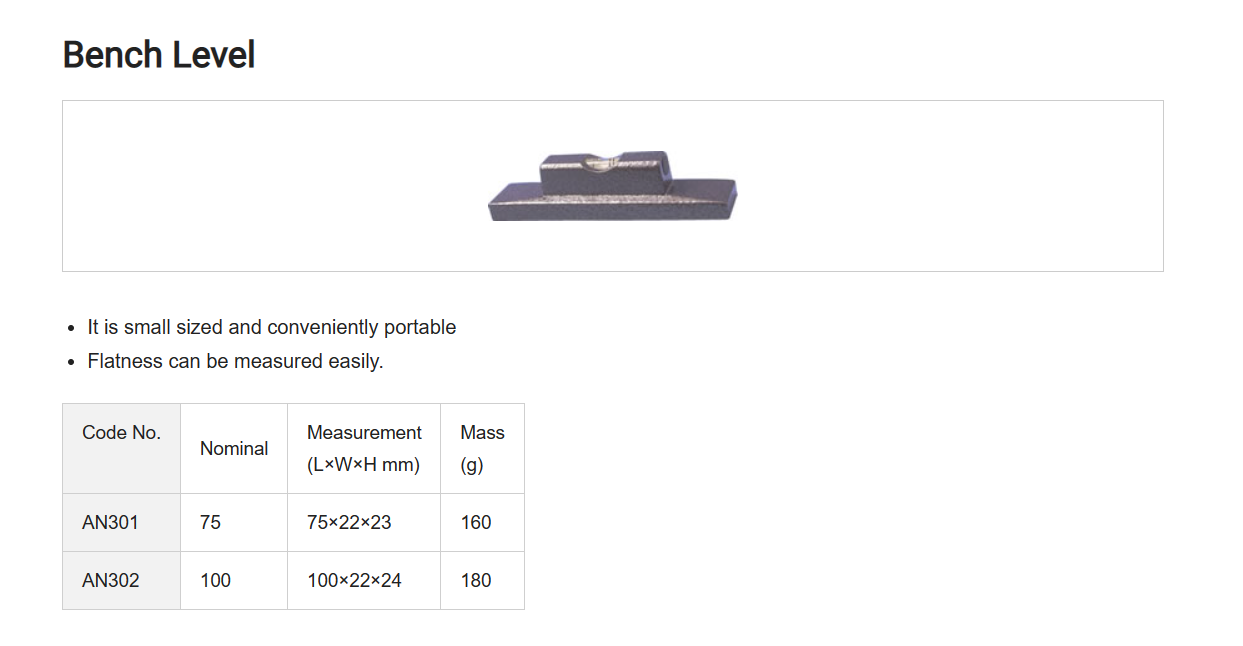Select the AN301 code cell

click(x=121, y=522)
